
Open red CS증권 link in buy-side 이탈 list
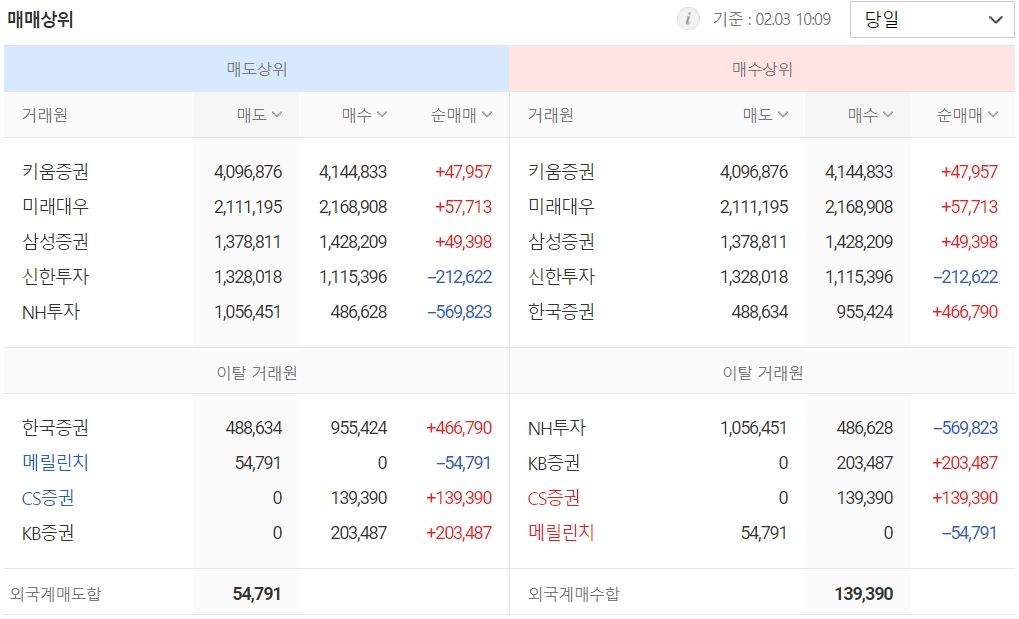554,498
